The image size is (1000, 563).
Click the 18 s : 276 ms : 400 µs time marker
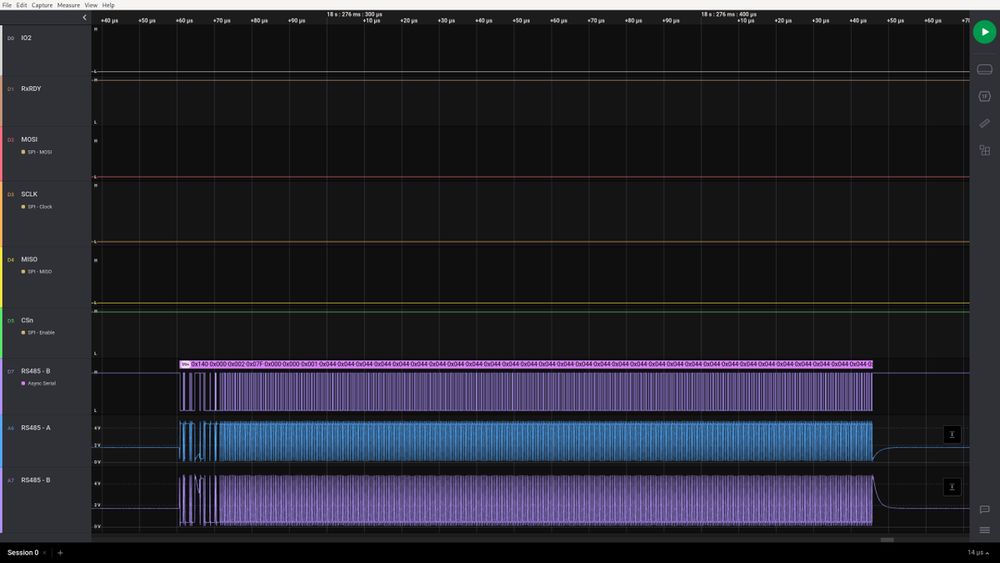pyautogui.click(x=728, y=14)
